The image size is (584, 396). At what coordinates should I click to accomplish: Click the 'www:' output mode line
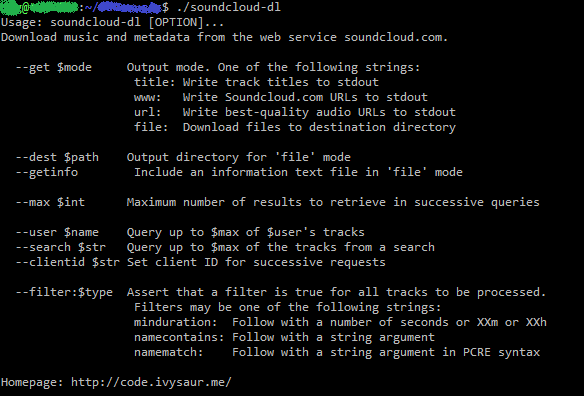[x=281, y=97]
